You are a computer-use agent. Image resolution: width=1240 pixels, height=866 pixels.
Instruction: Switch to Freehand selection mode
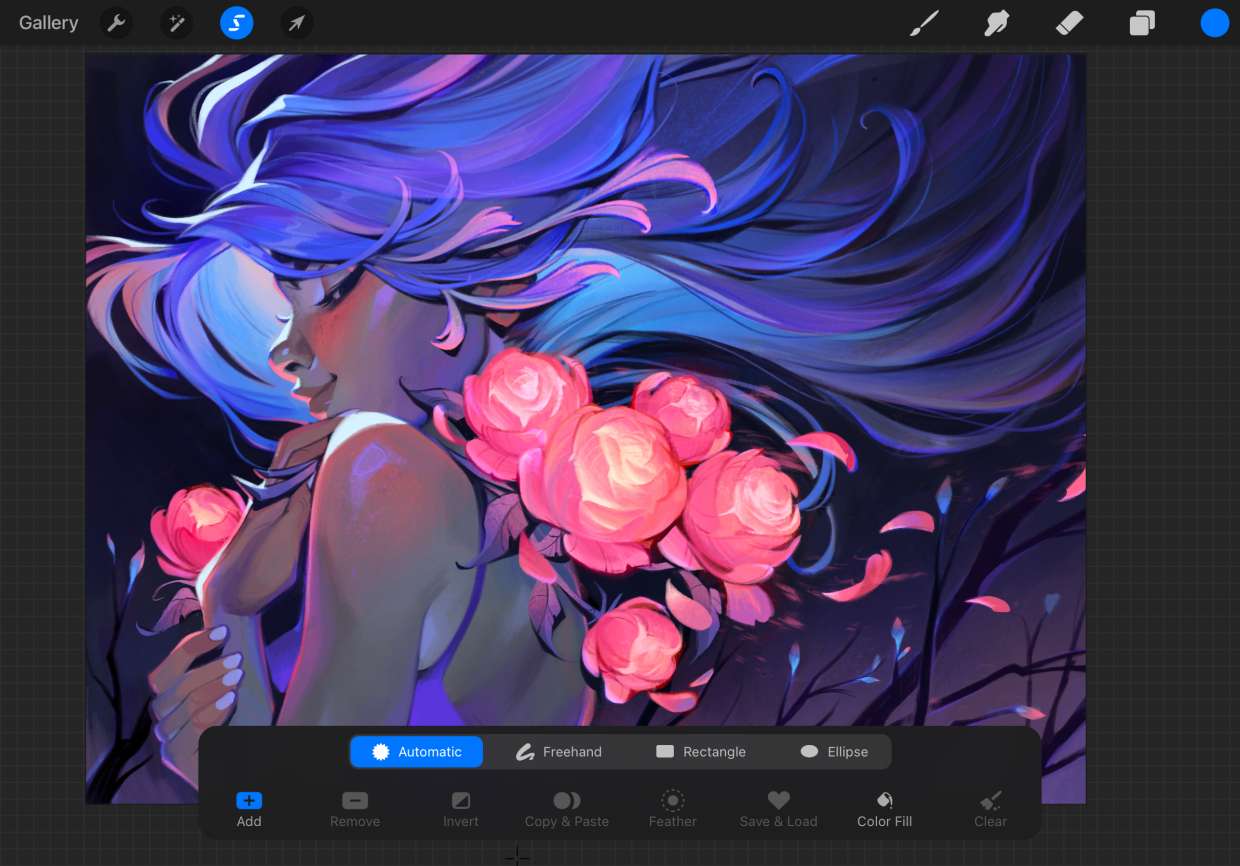(559, 752)
